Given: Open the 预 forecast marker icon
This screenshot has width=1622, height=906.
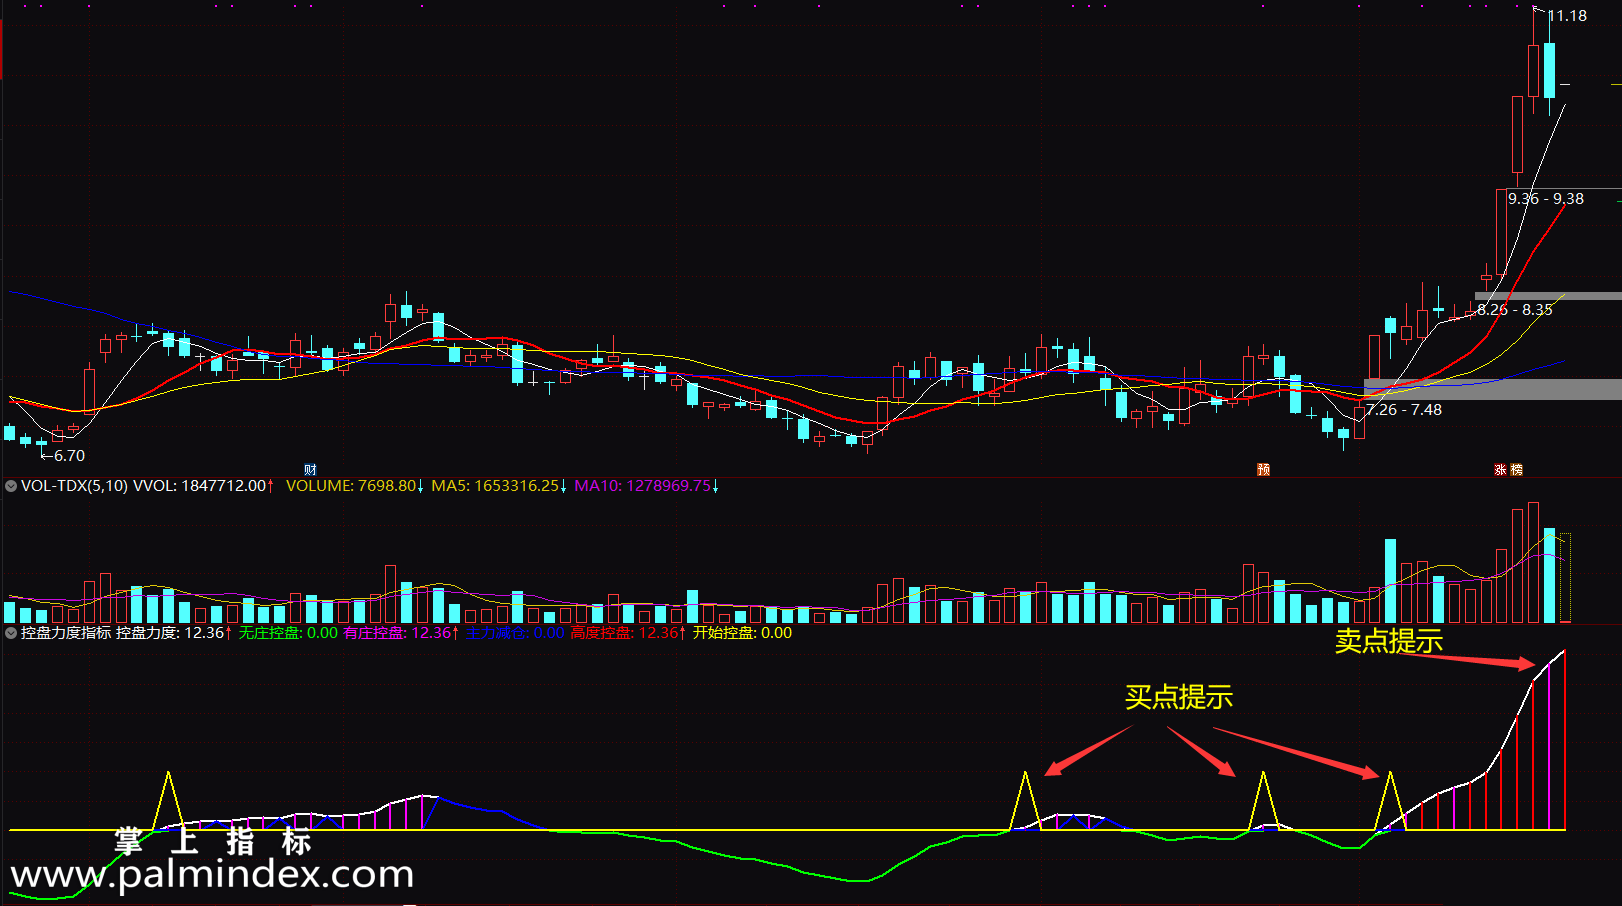Looking at the screenshot, I should [x=1263, y=470].
